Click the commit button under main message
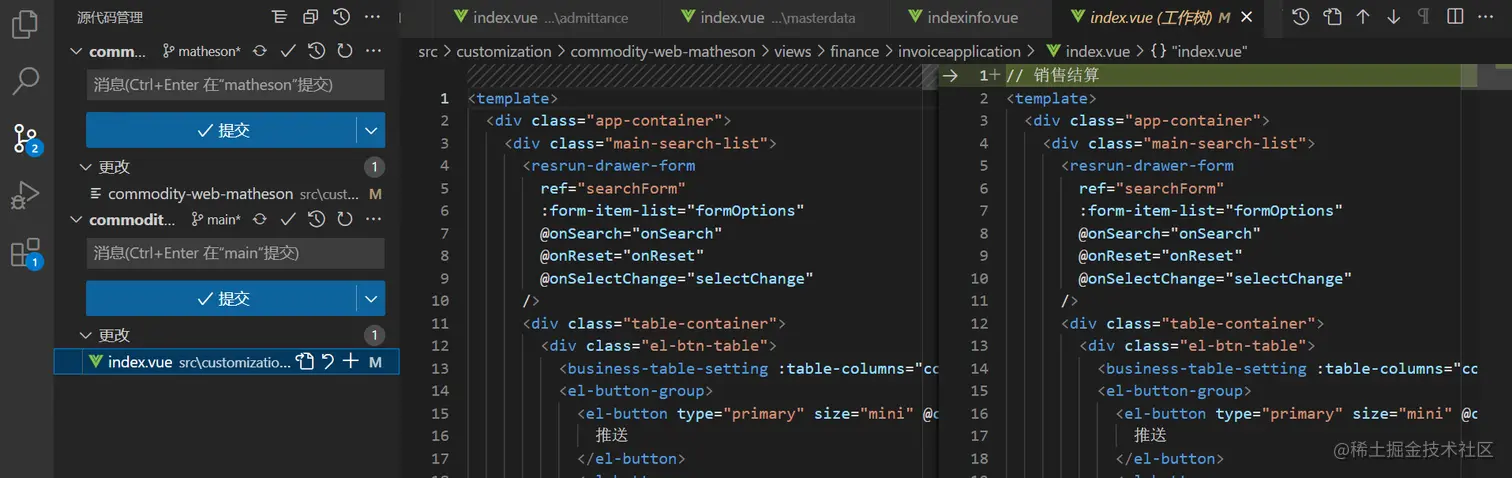This screenshot has height=478, width=1512. [221, 298]
